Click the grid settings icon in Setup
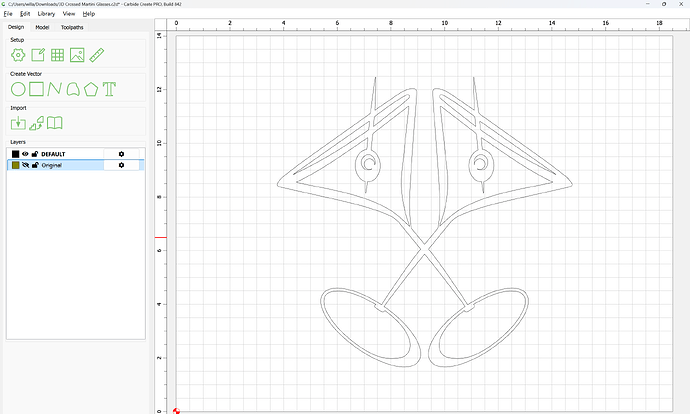690x414 pixels. tap(57, 55)
